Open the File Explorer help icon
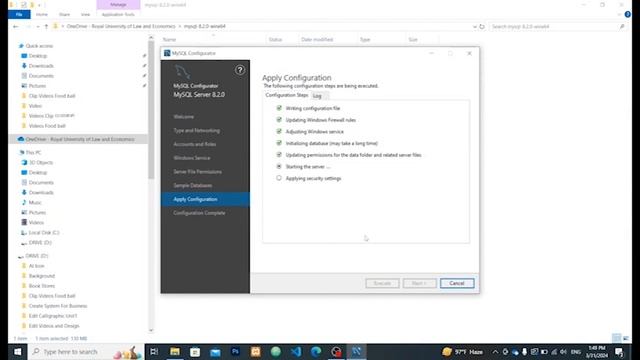640x360 pixels. click(x=627, y=14)
